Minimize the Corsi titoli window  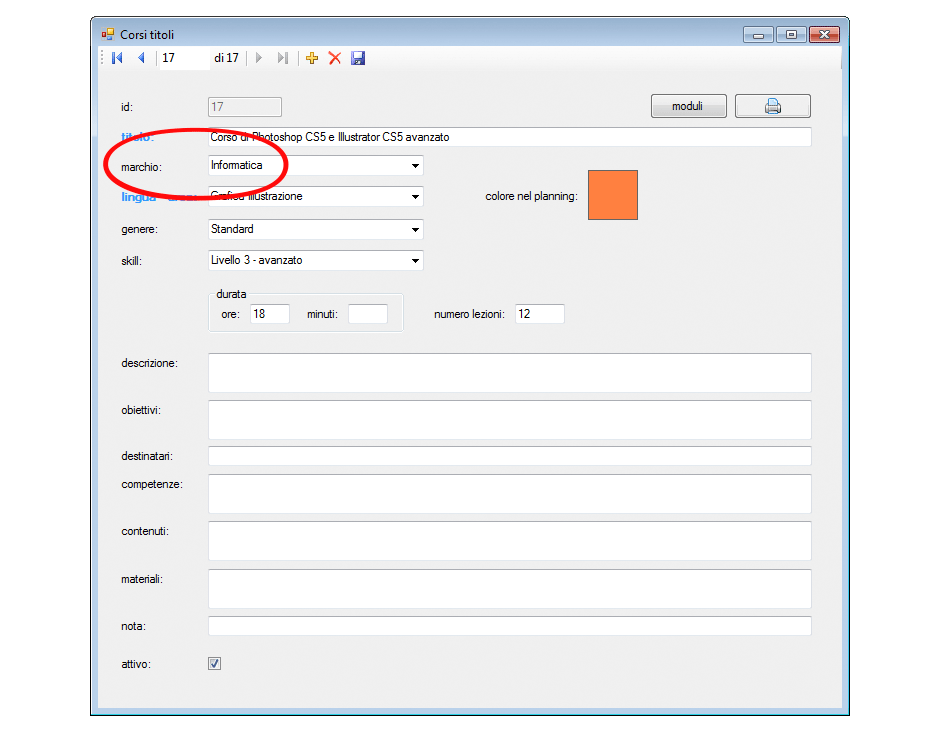pos(758,35)
